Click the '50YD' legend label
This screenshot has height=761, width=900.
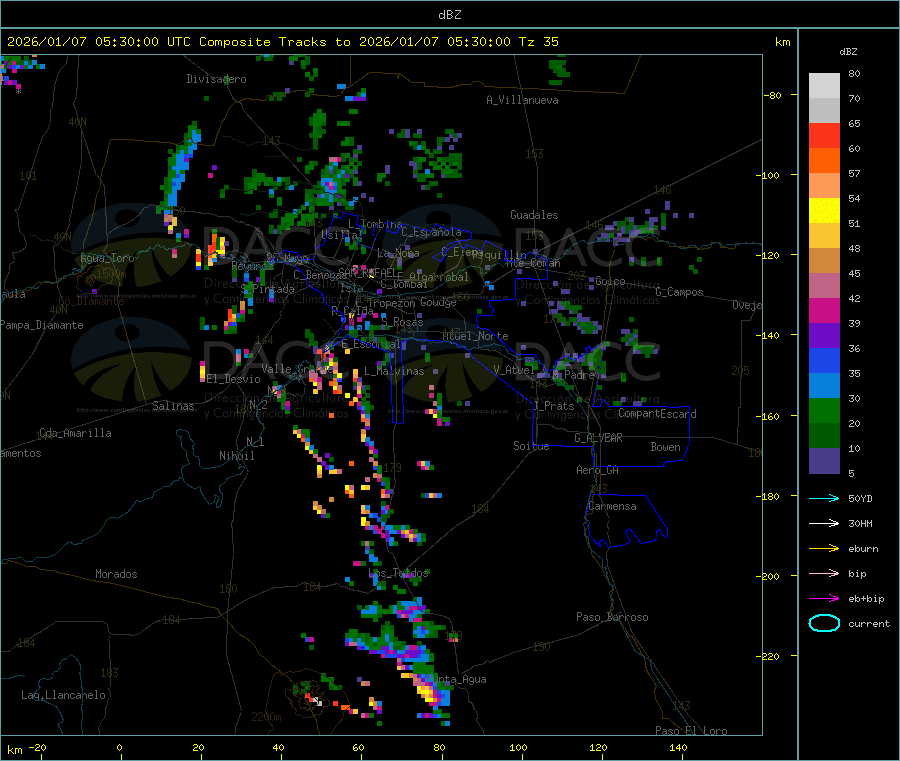(x=860, y=498)
